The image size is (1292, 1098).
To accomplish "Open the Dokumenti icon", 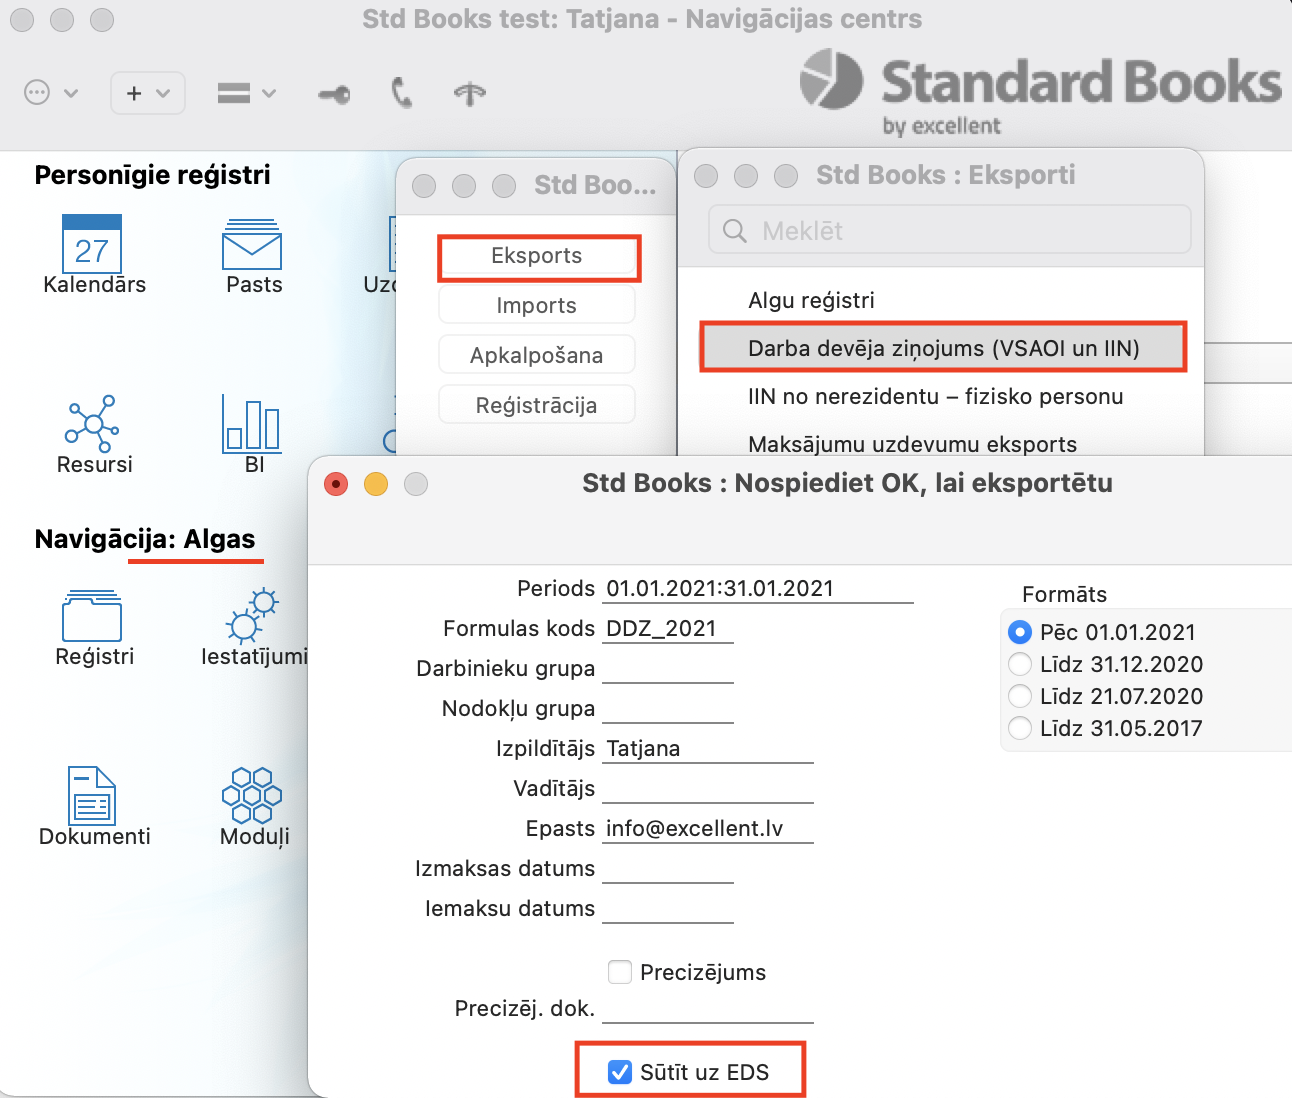I will [x=92, y=795].
